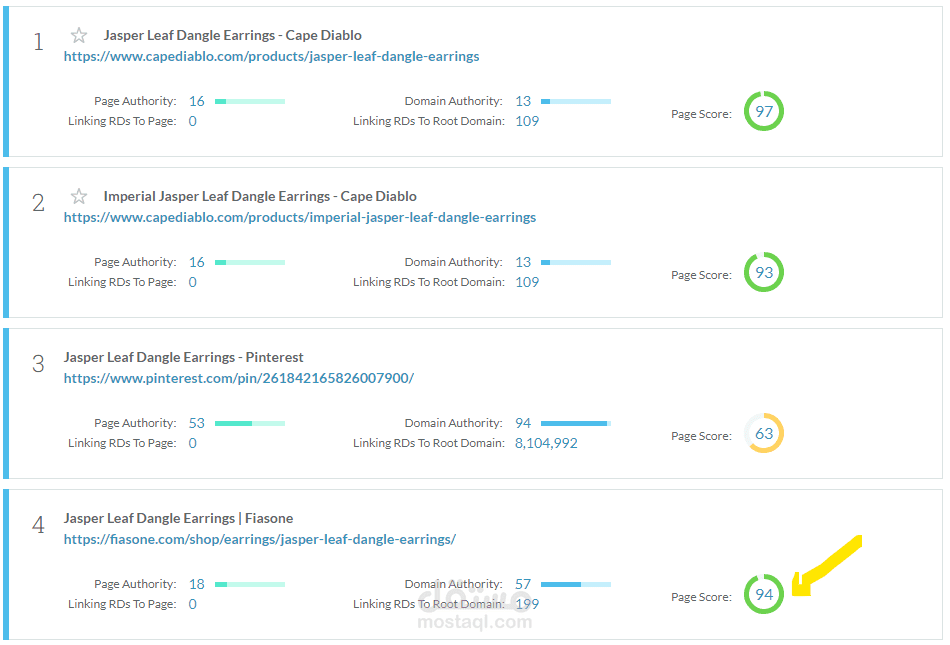
Task: Click Pinterest Domain Authority bar
Action: tap(575, 423)
